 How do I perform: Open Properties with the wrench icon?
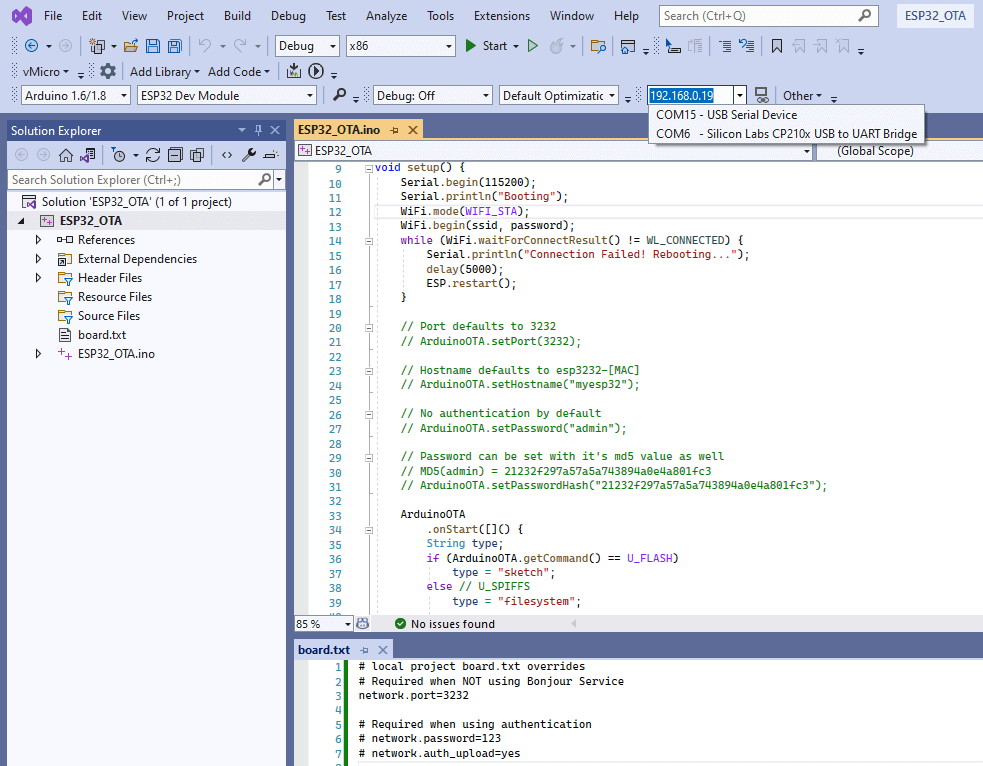tap(249, 155)
